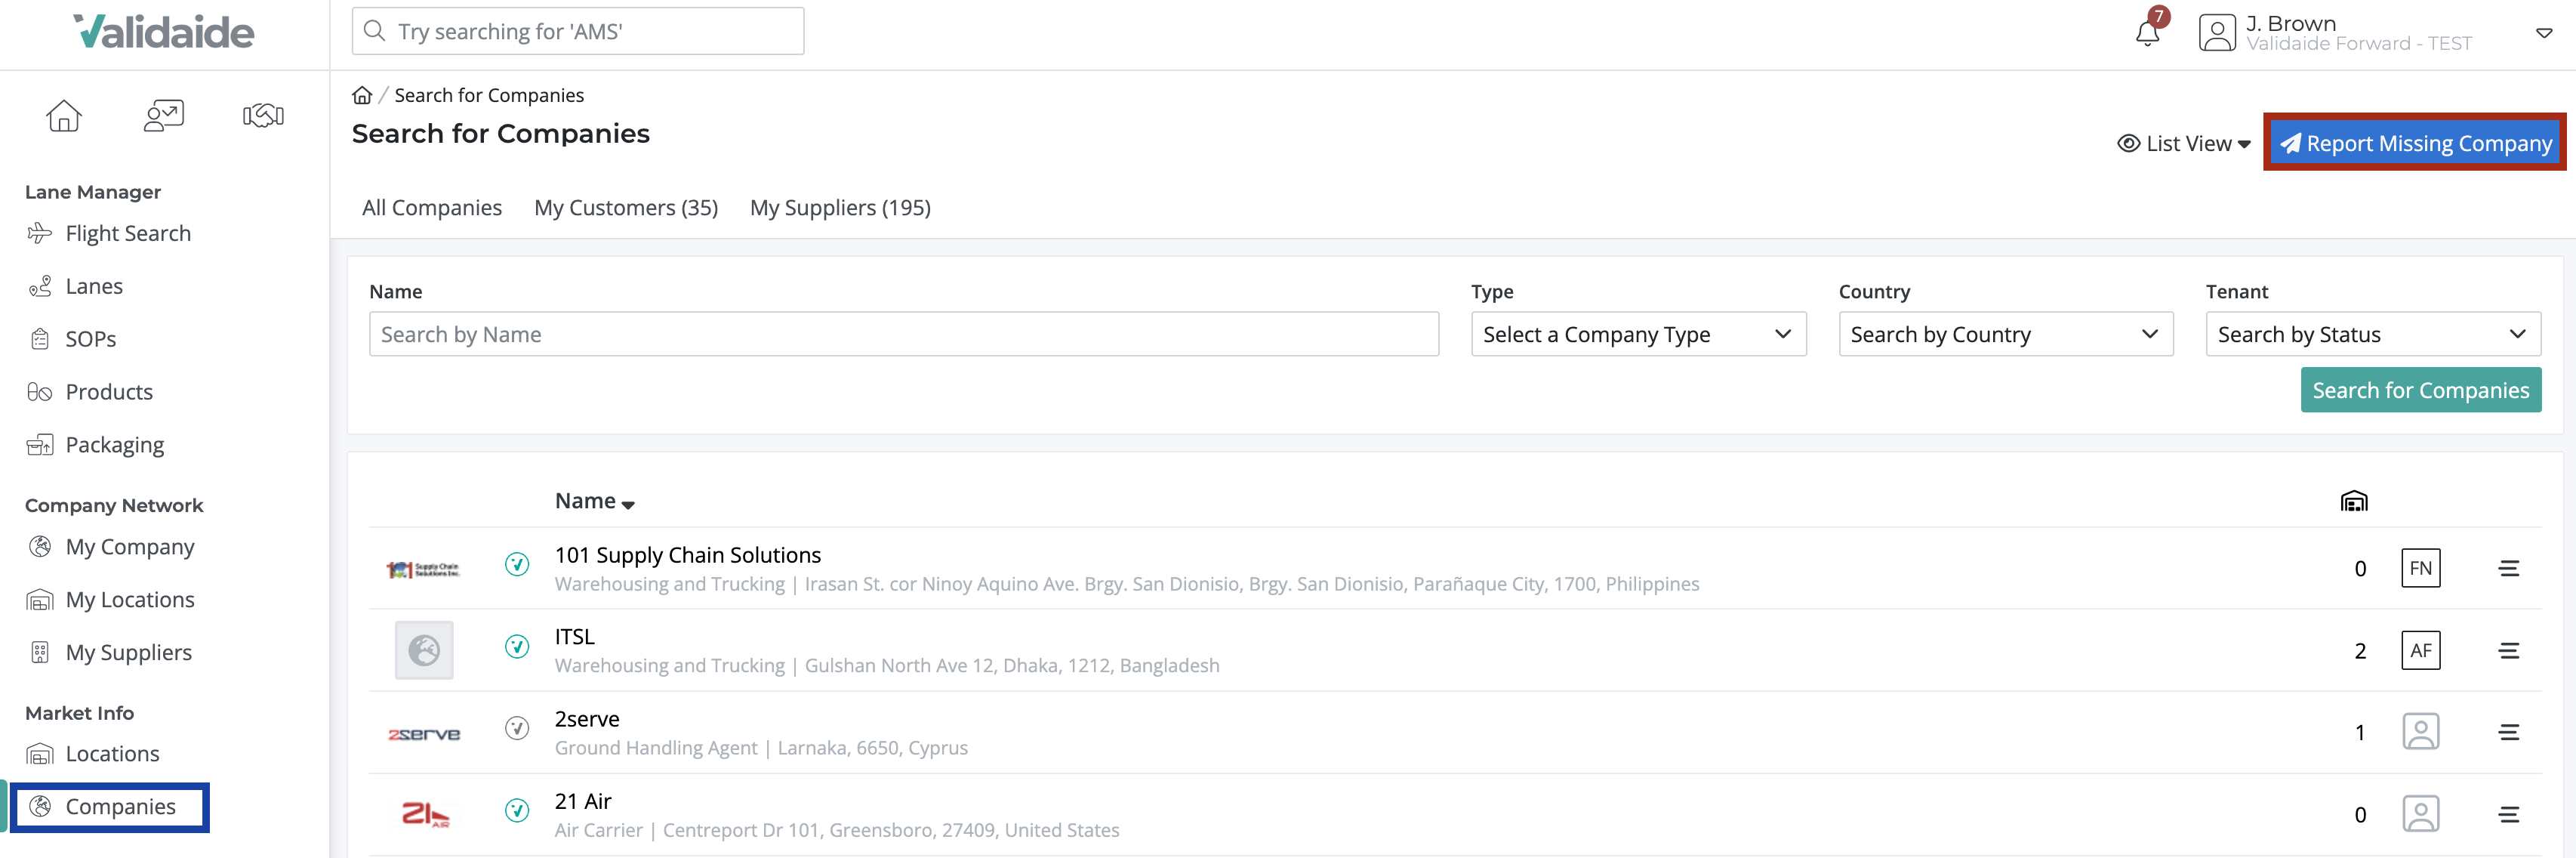Viewport: 2576px width, 858px height.
Task: Open the ITSL company link
Action: pyautogui.click(x=574, y=637)
